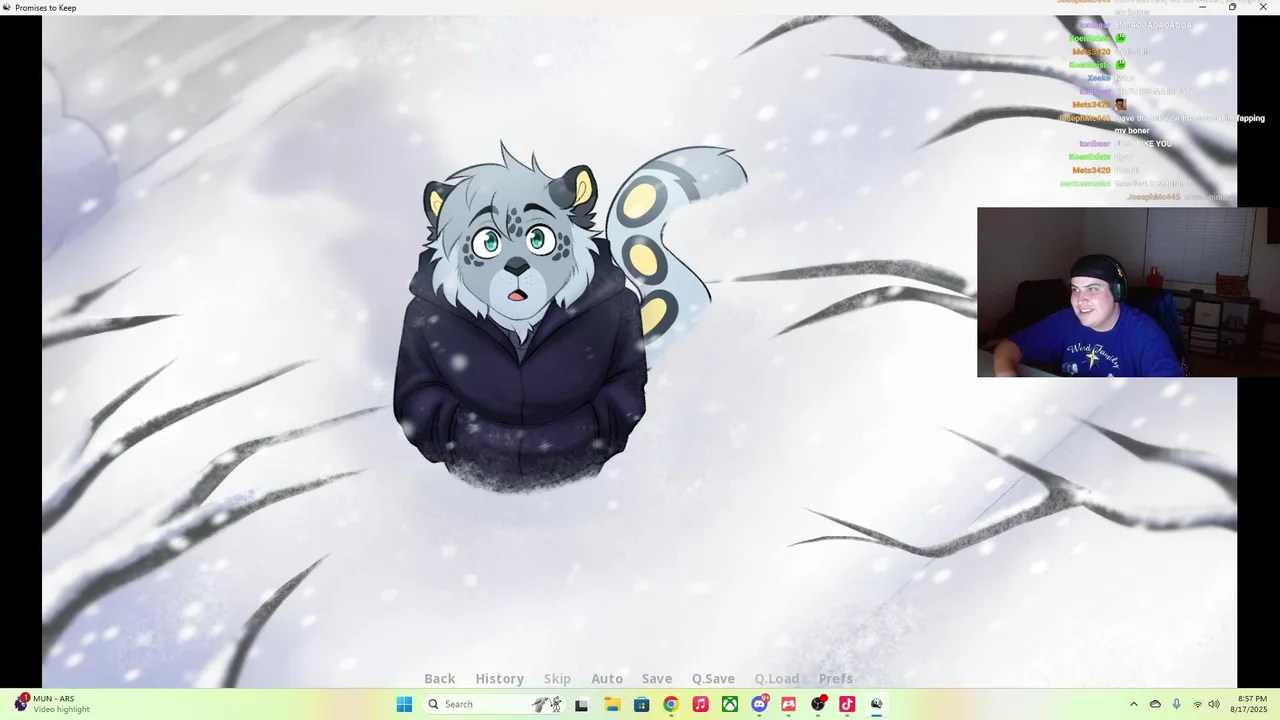Image resolution: width=1280 pixels, height=720 pixels.
Task: Quick load with Q.Load
Action: (777, 679)
